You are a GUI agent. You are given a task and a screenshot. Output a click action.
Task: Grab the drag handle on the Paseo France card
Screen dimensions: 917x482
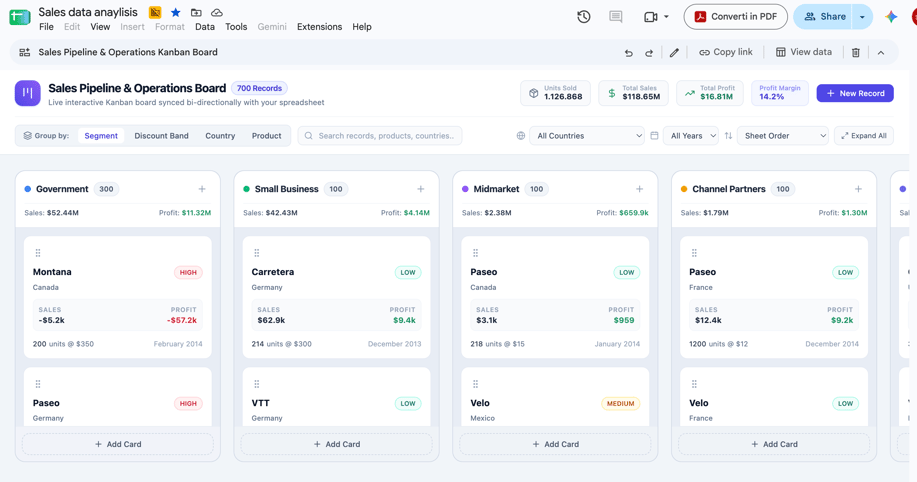[694, 253]
